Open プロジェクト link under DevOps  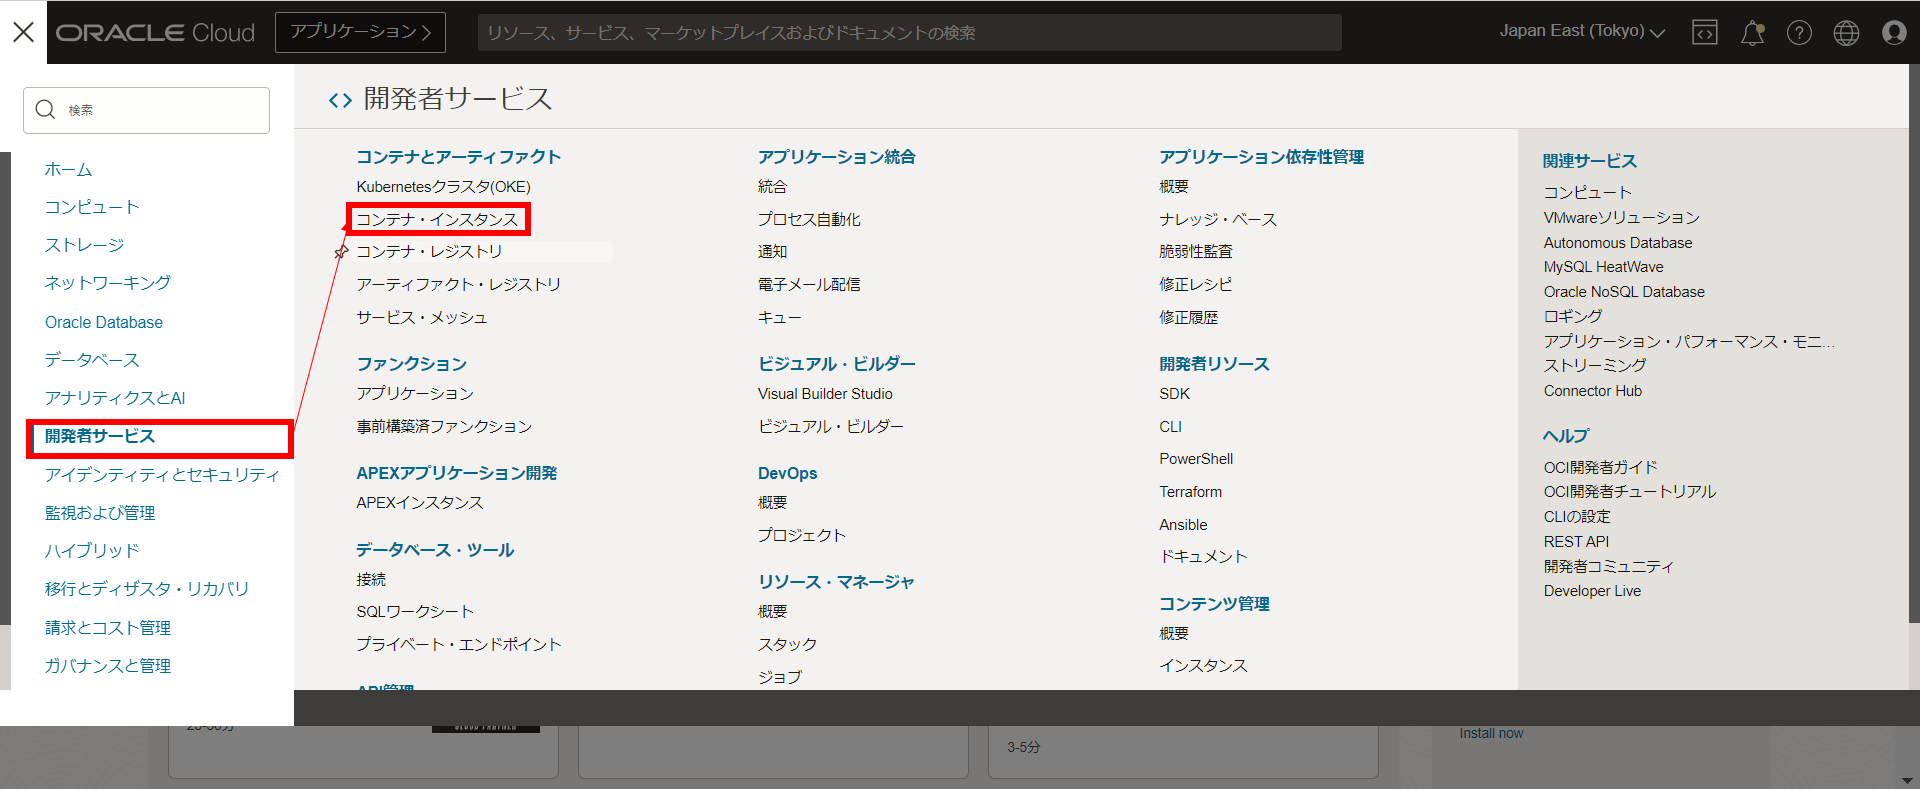point(802,536)
